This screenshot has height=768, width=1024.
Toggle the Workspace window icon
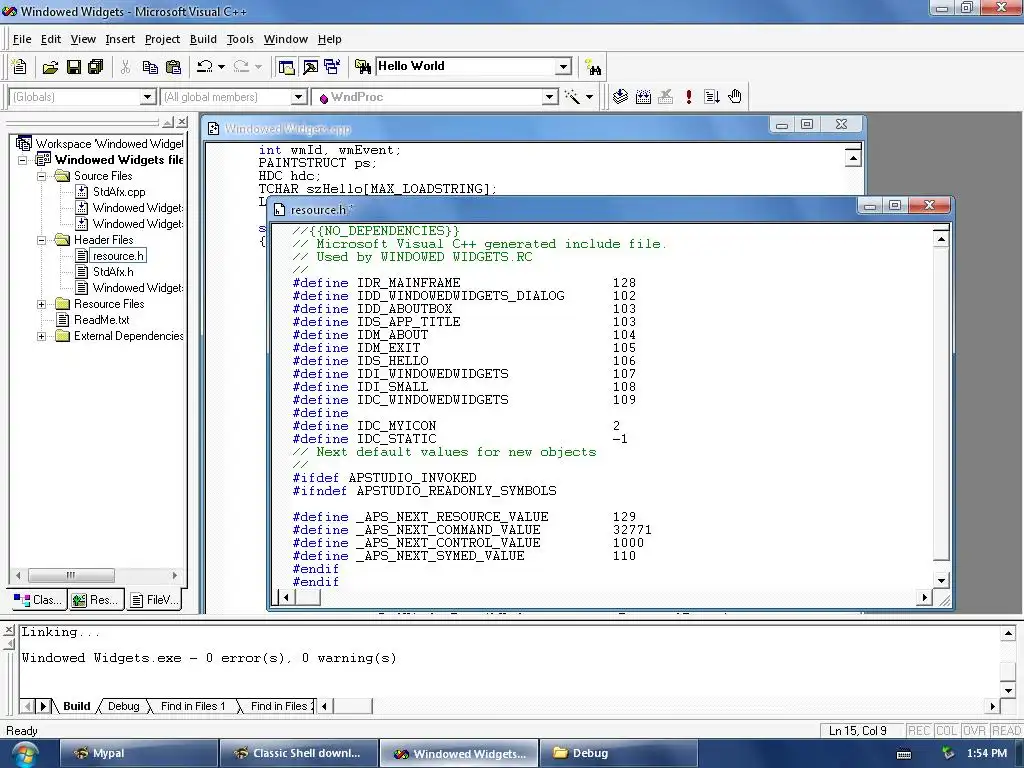[x=286, y=67]
